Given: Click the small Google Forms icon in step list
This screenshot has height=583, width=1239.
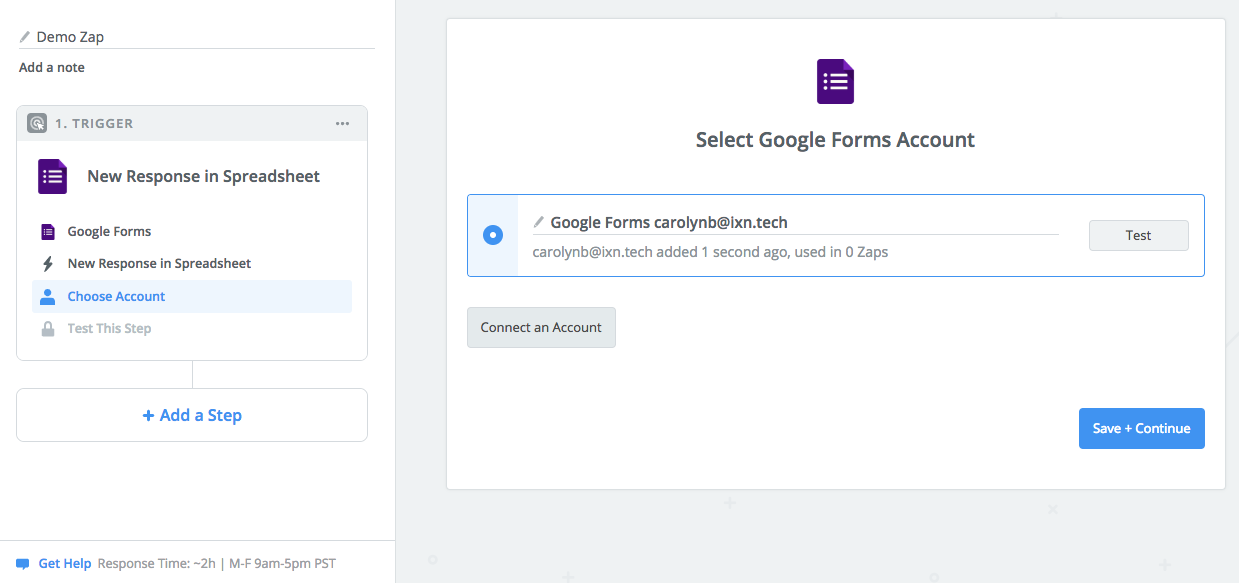Looking at the screenshot, I should pos(47,232).
